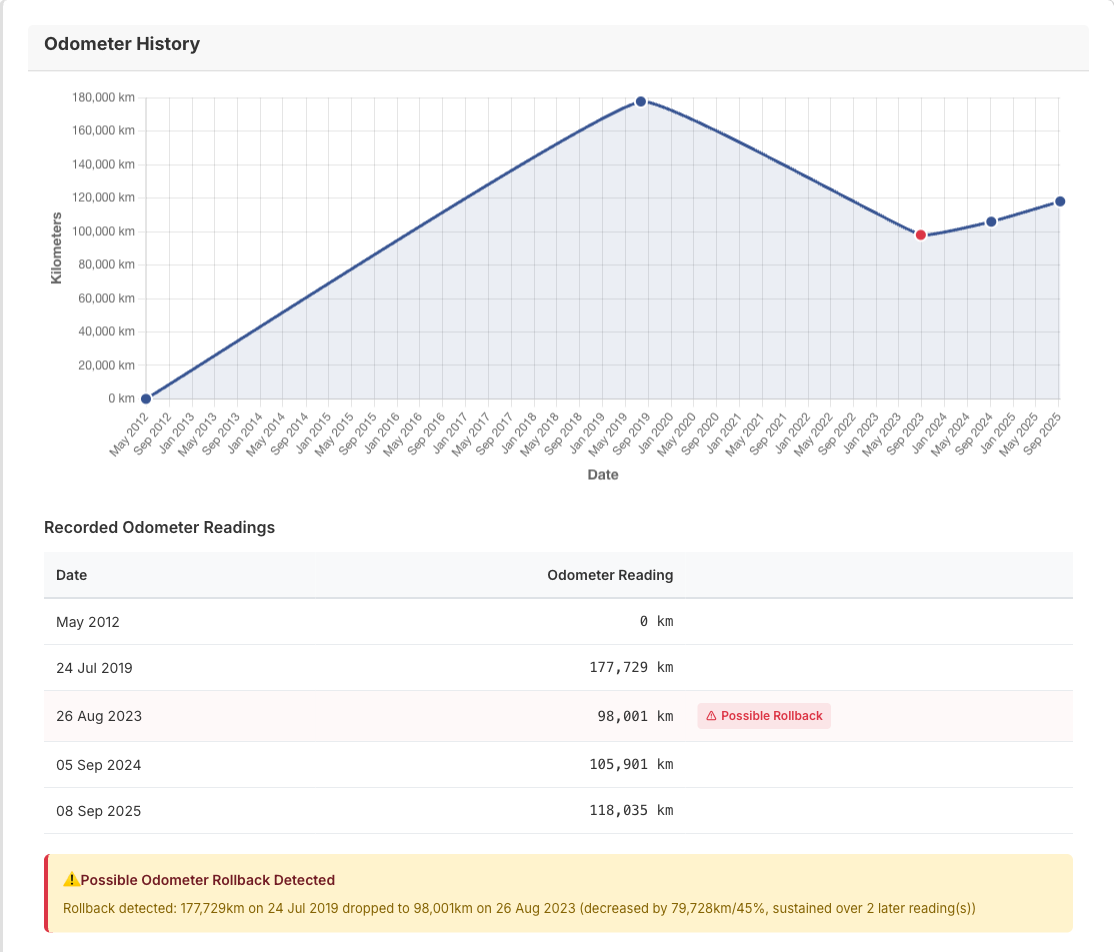Click the Sep 2025 x-axis tick label

click(x=1042, y=434)
